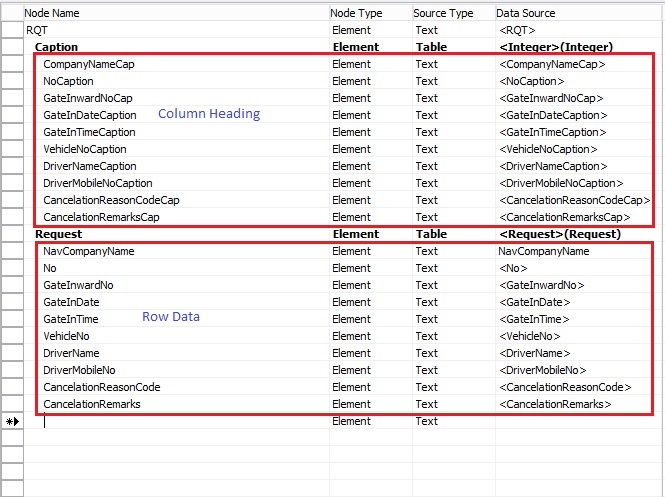Click the <Request>(Request) data source cell

click(560, 234)
